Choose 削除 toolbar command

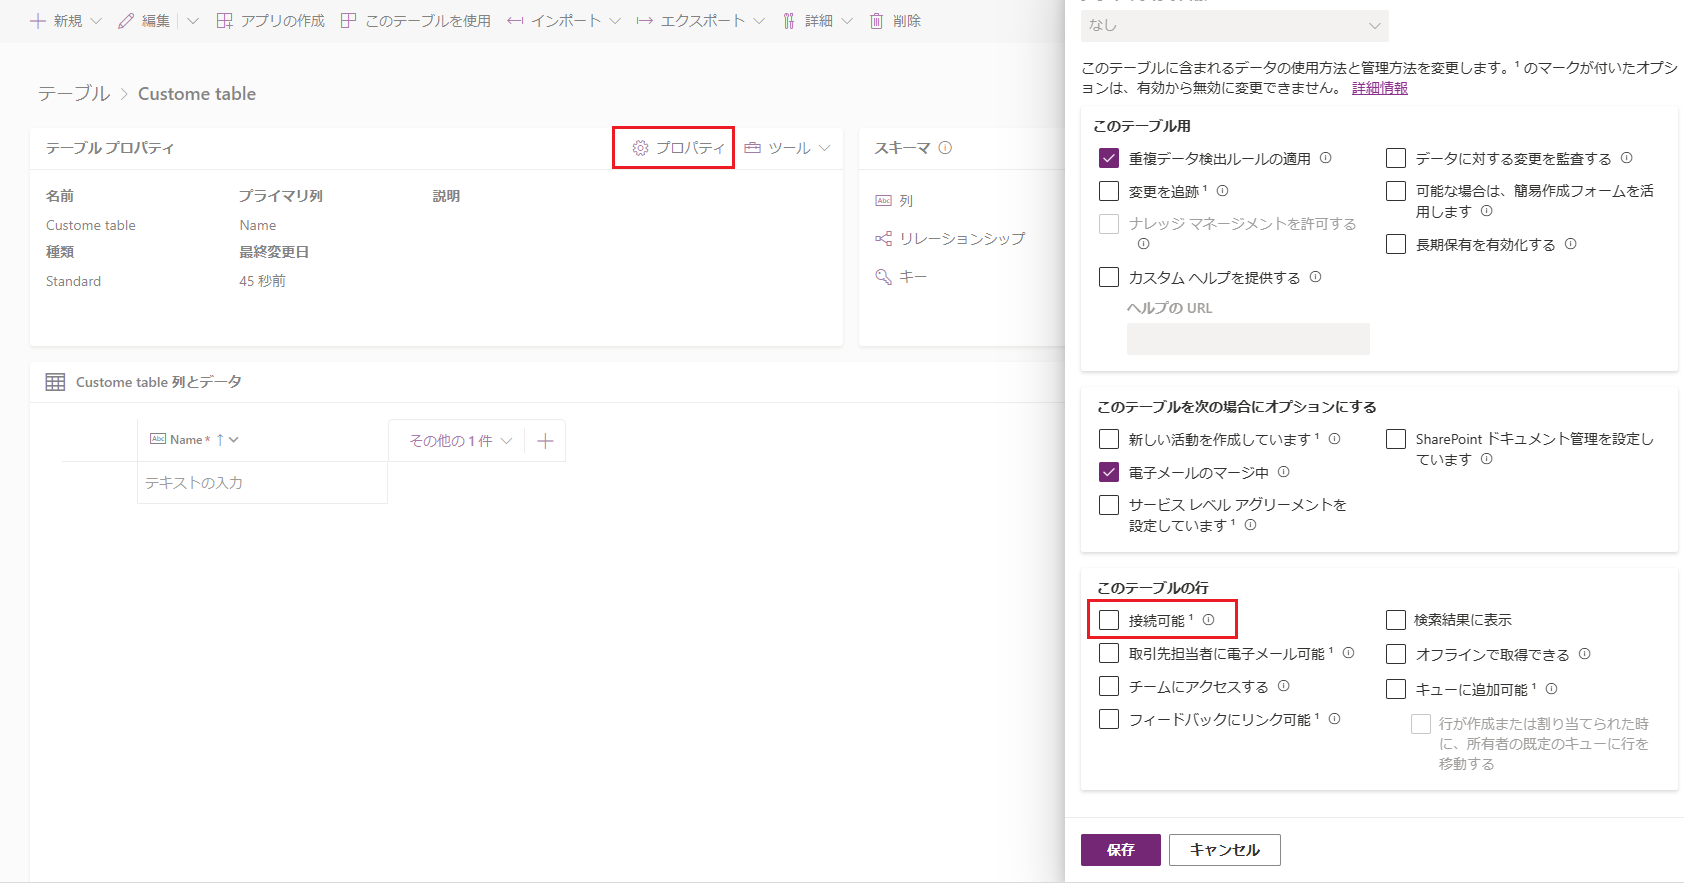[895, 21]
